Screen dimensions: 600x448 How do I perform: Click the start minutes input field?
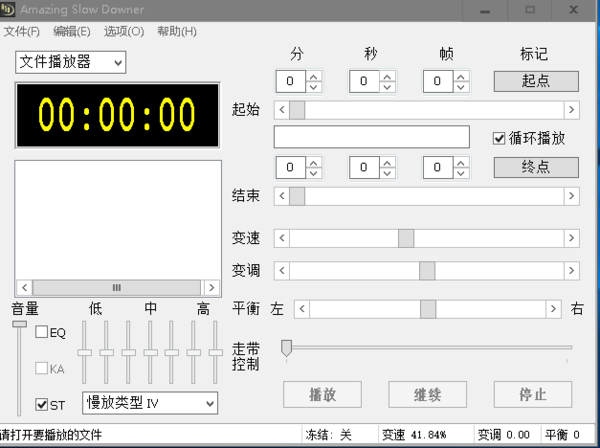[290, 81]
